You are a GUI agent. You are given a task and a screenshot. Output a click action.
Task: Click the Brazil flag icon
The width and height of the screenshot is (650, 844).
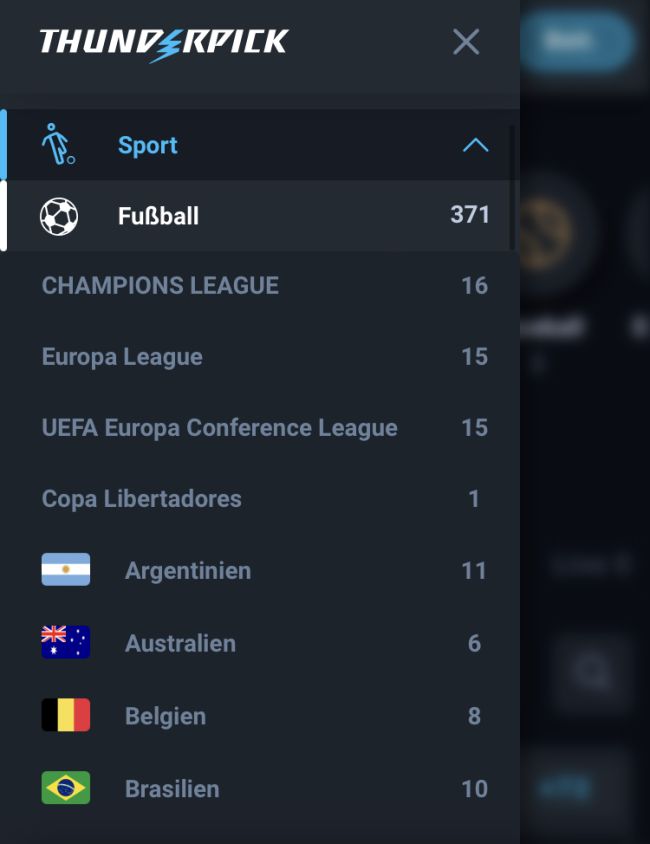coord(66,788)
